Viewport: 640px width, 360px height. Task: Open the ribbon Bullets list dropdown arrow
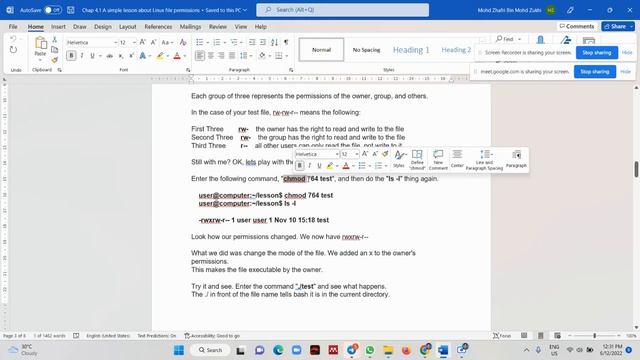(207, 42)
